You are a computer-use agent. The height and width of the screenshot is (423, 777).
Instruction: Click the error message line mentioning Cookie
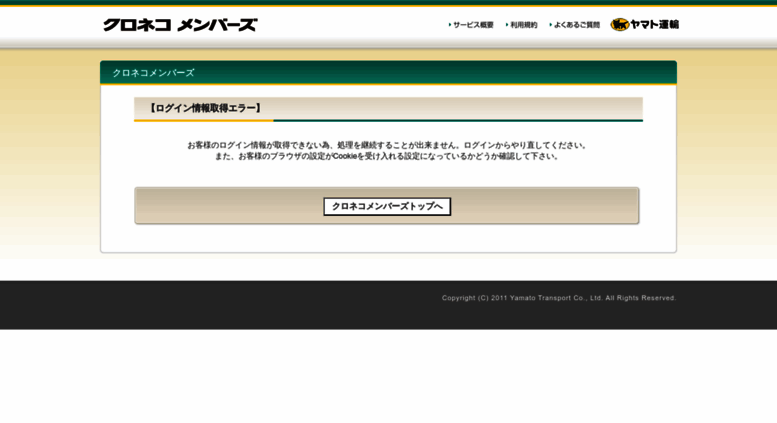coord(388,157)
